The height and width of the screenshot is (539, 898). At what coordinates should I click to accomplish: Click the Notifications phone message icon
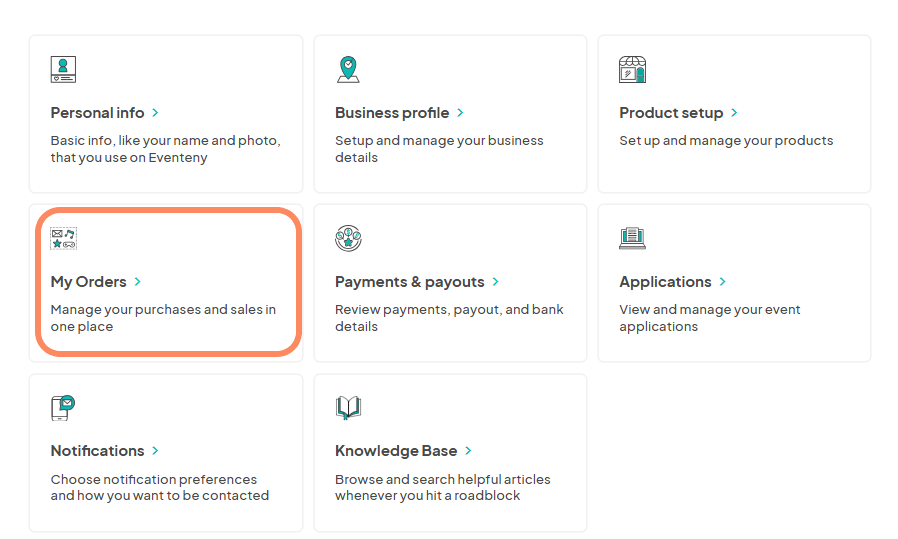click(x=63, y=408)
